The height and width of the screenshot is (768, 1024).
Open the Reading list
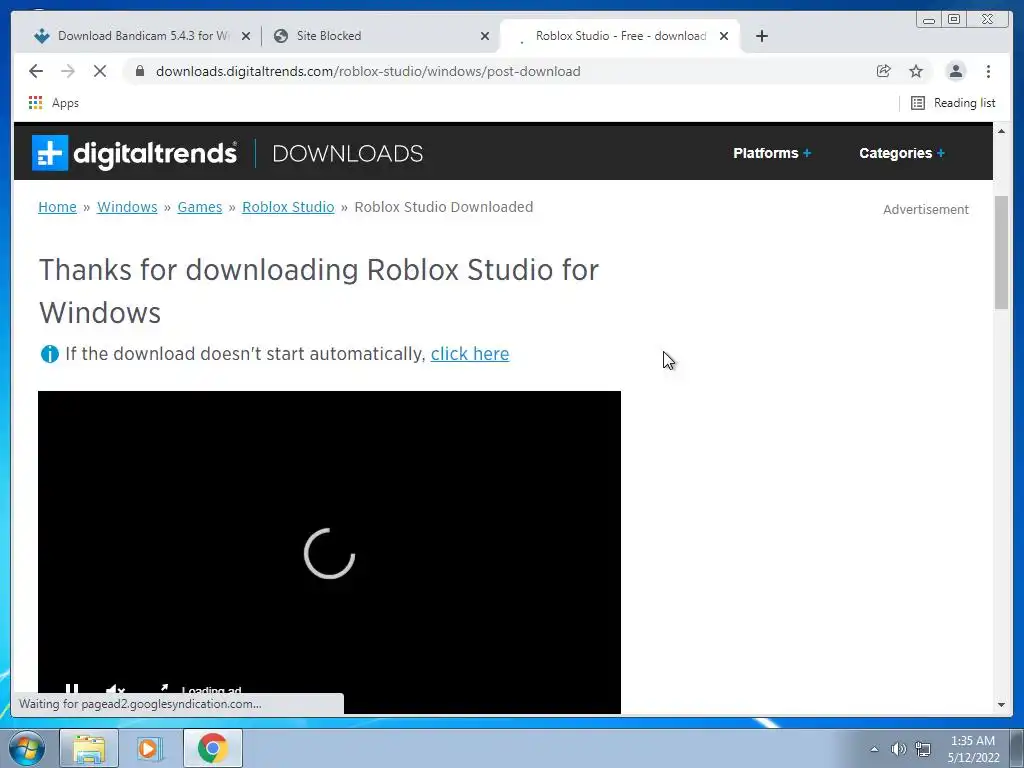[x=953, y=103]
